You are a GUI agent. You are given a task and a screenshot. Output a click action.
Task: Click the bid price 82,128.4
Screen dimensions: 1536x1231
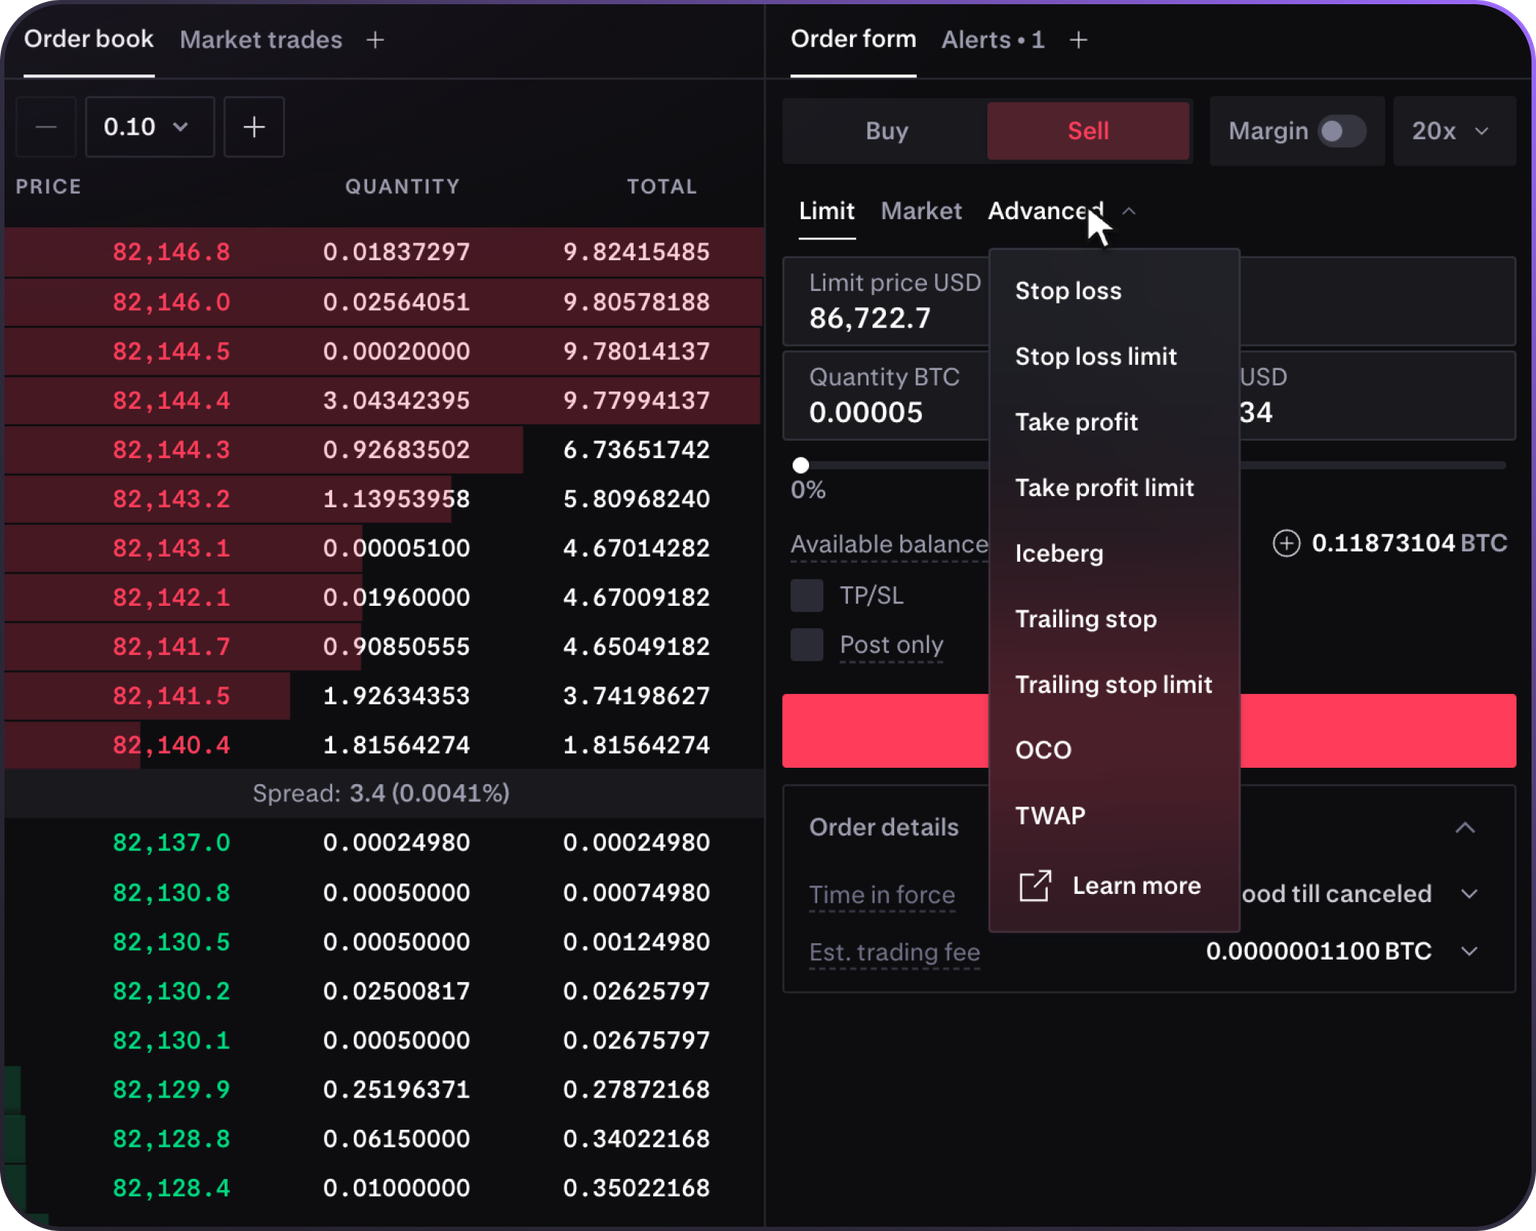tap(171, 1188)
